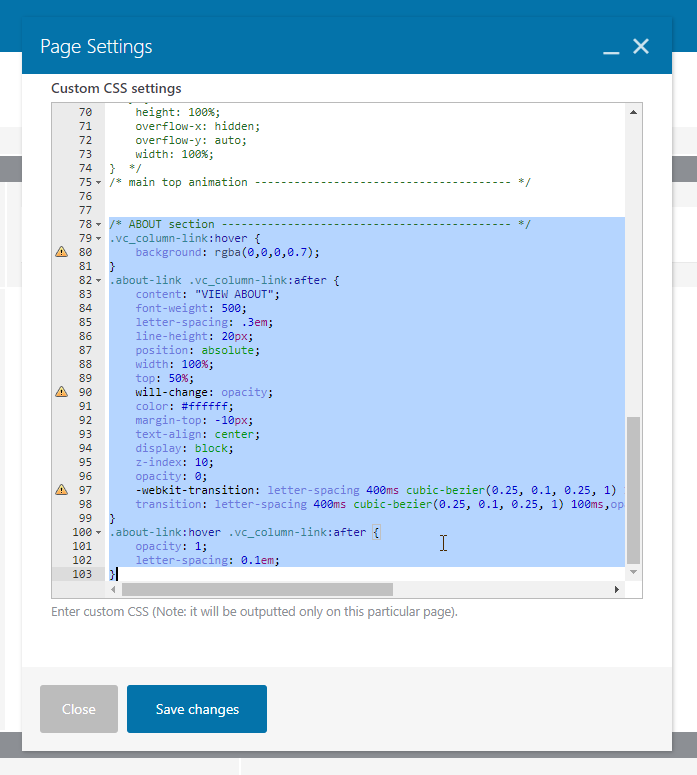
Task: Click the content "VIEW ABOUT" line
Action: (208, 294)
